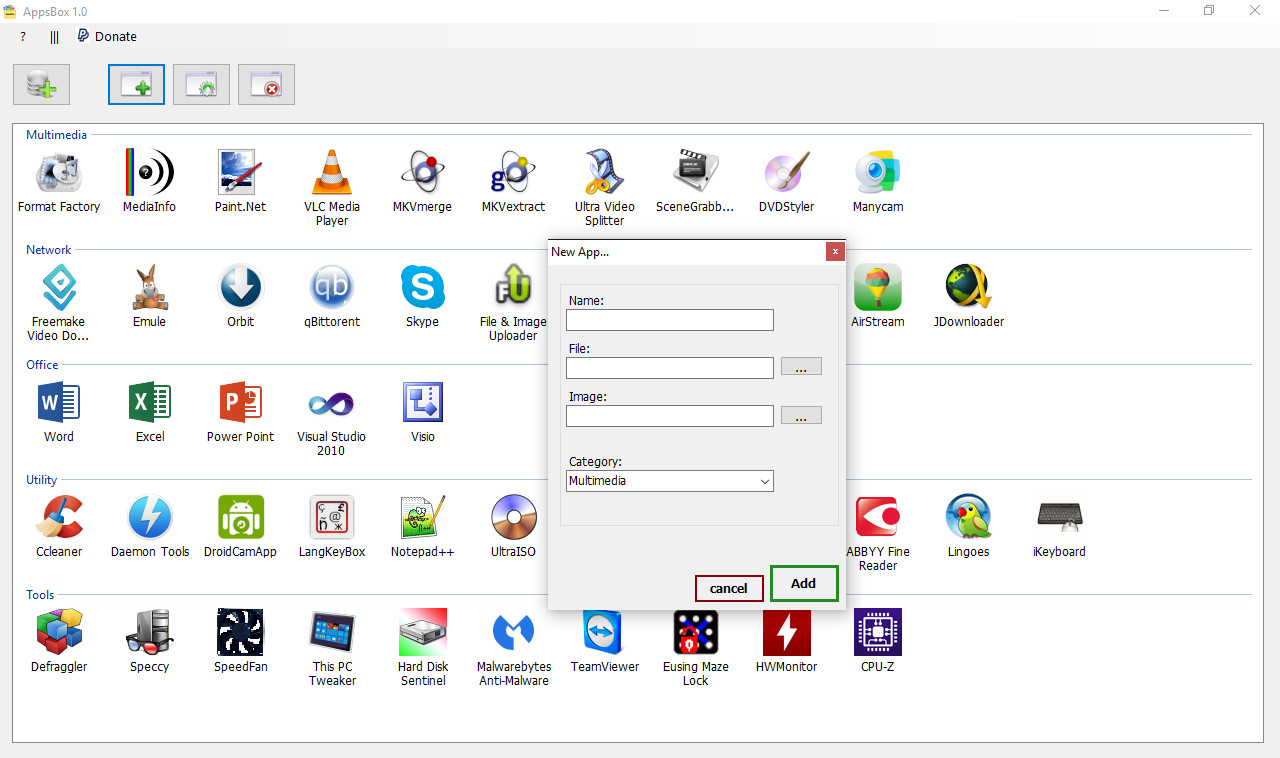
Task: Launch ABBYY Fine Reader
Action: (878, 518)
